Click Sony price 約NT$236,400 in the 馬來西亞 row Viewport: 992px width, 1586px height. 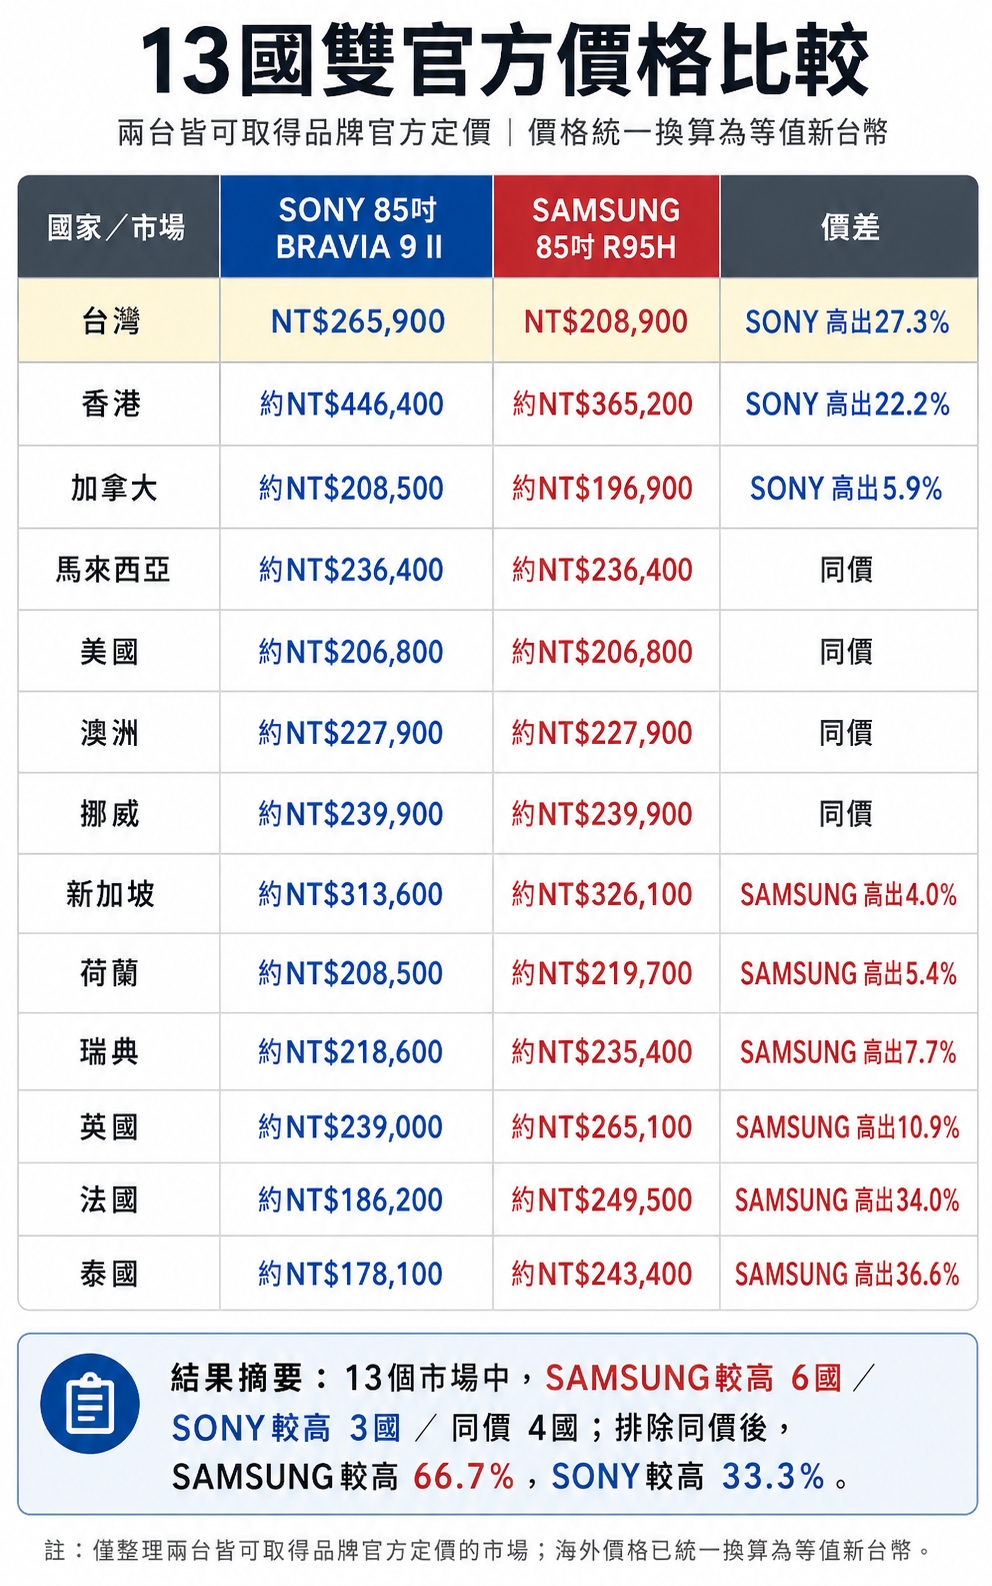tap(351, 570)
